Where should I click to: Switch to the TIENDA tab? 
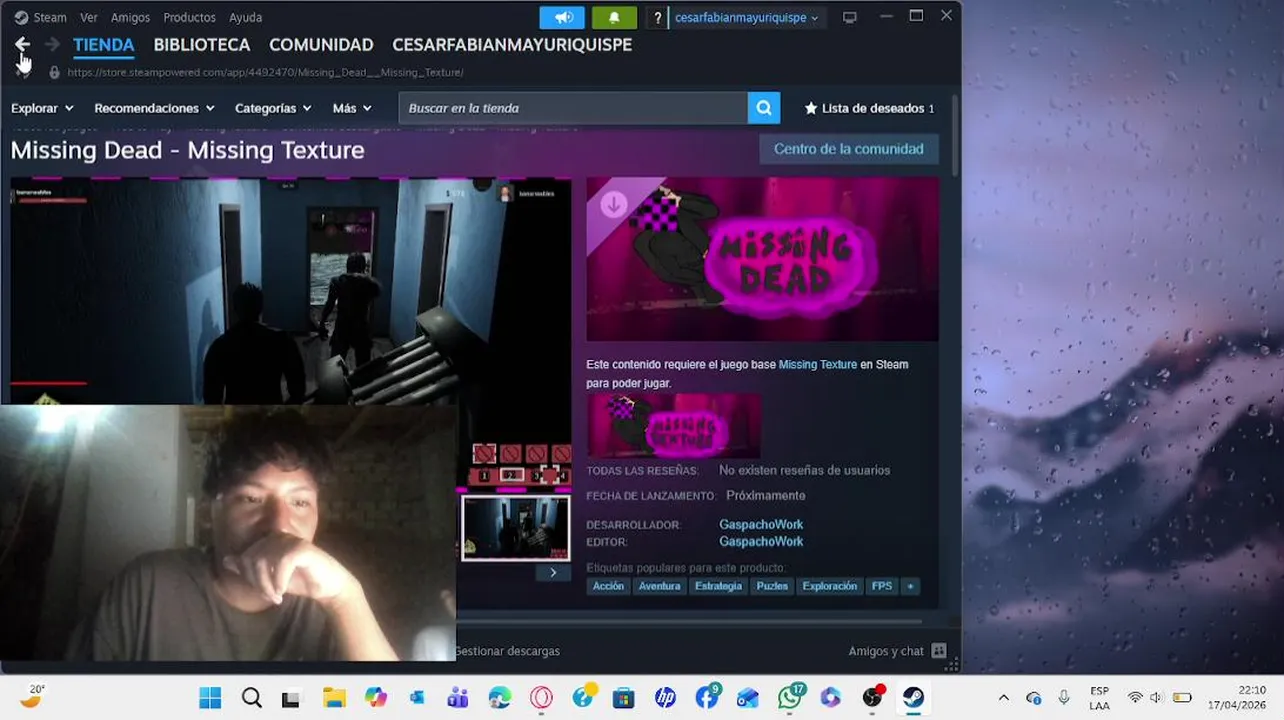(x=104, y=45)
